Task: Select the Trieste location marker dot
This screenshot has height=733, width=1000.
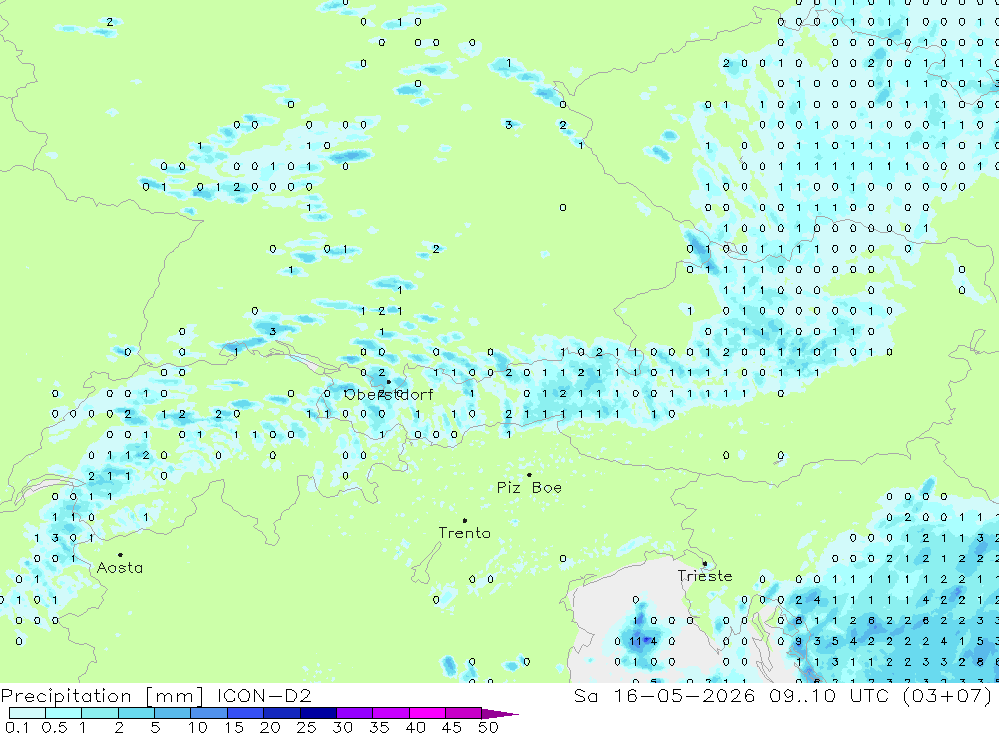Action: pos(705,563)
